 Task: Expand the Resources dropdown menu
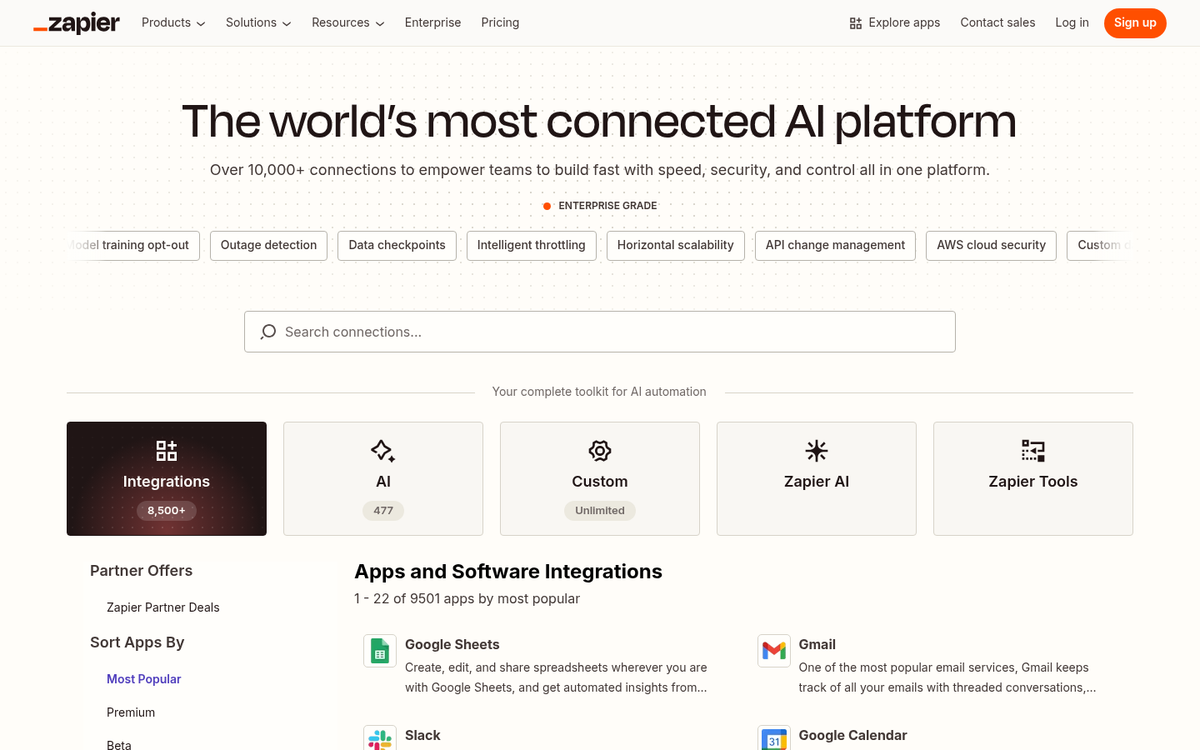click(x=348, y=23)
